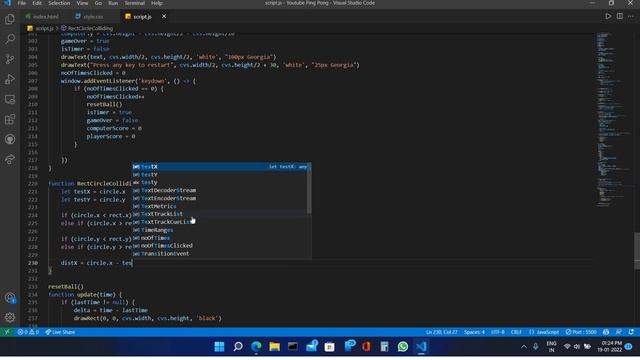Open the Manage gear icon
This screenshot has width=640, height=360.
point(10,317)
